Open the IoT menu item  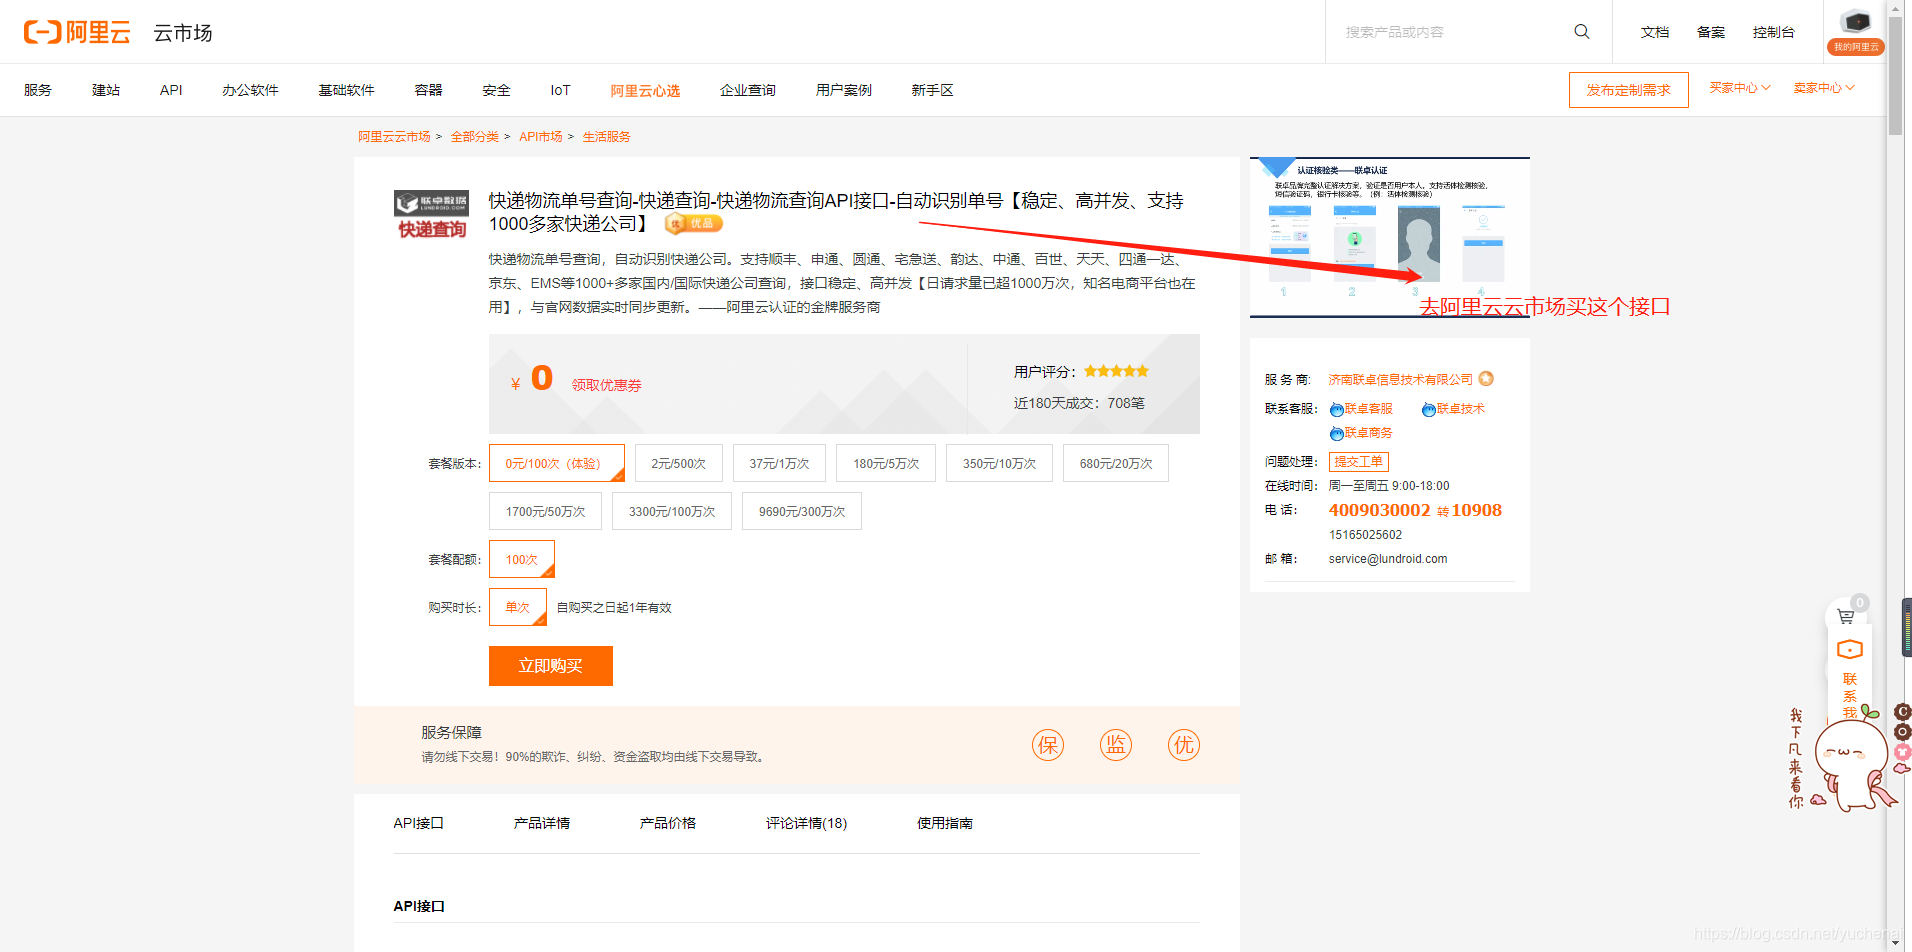tap(560, 90)
